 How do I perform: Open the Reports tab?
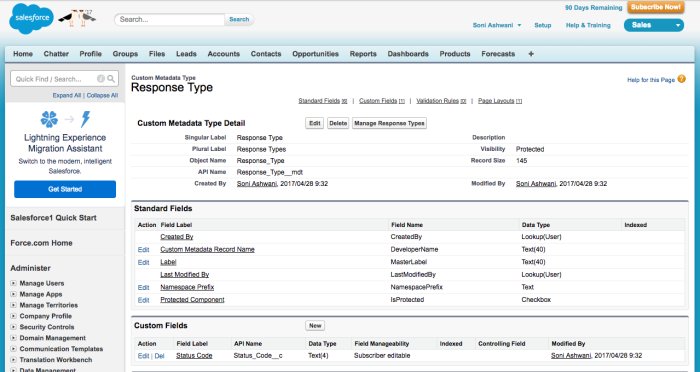[x=363, y=54]
